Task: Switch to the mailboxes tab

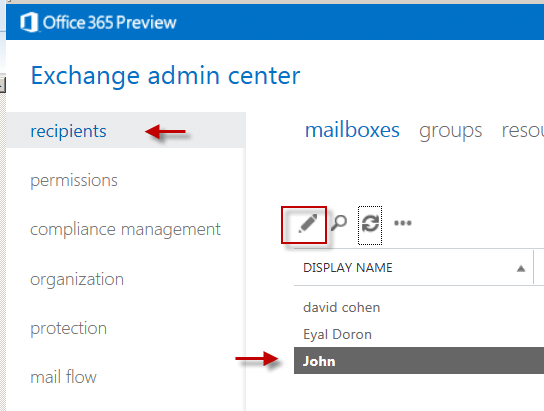Action: tap(352, 130)
